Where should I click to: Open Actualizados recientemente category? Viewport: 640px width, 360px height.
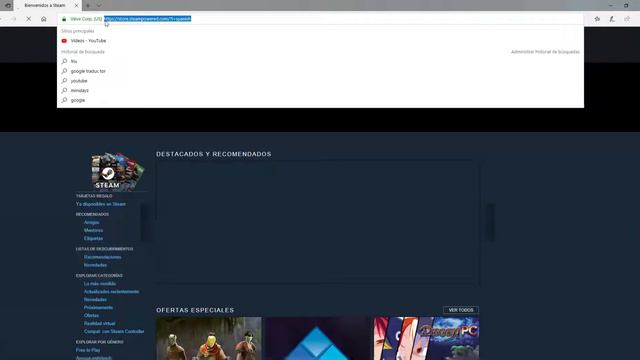tap(111, 292)
